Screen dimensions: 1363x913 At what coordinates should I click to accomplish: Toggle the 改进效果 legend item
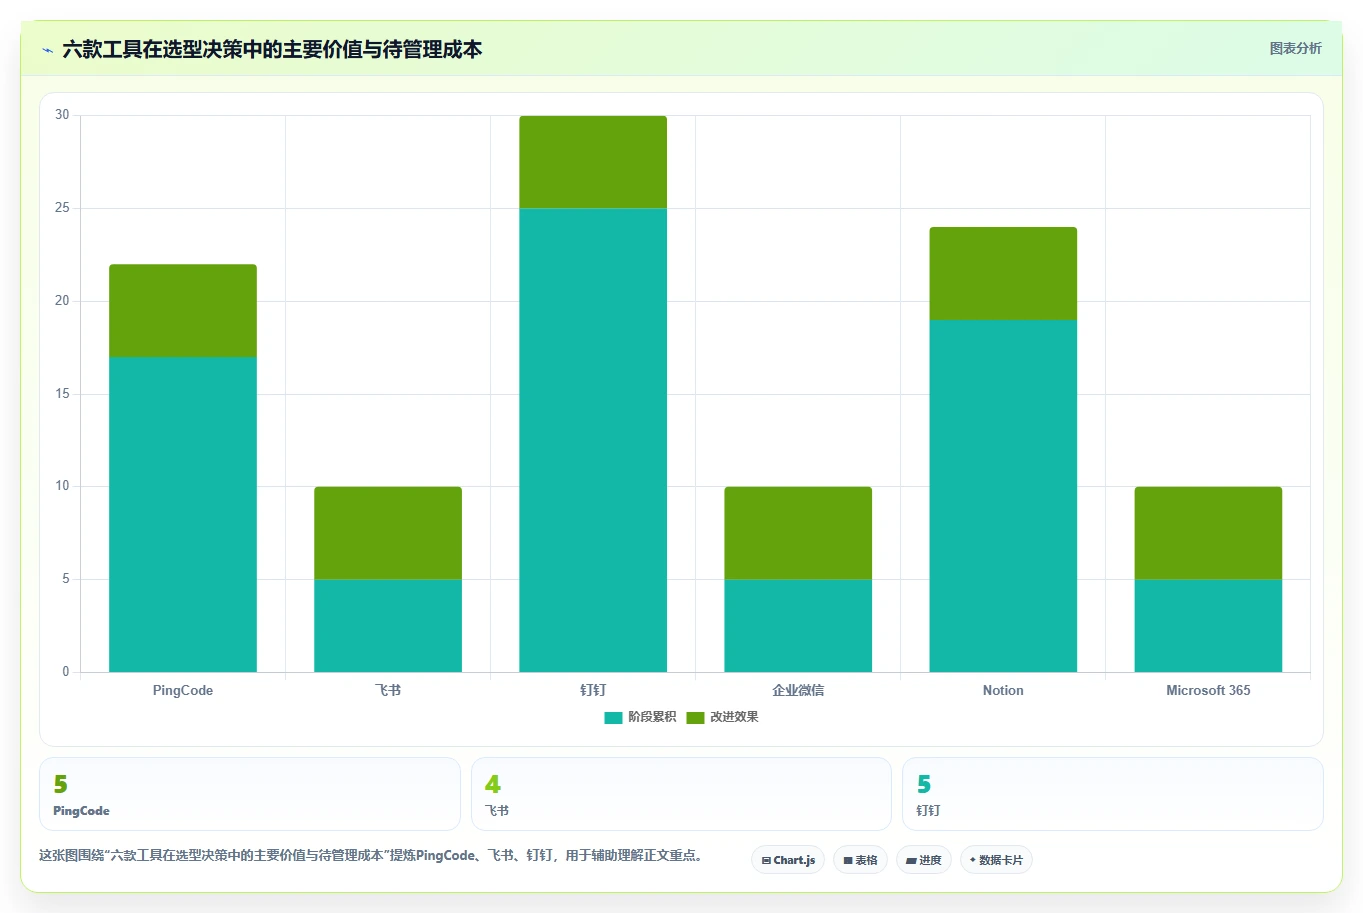722,717
